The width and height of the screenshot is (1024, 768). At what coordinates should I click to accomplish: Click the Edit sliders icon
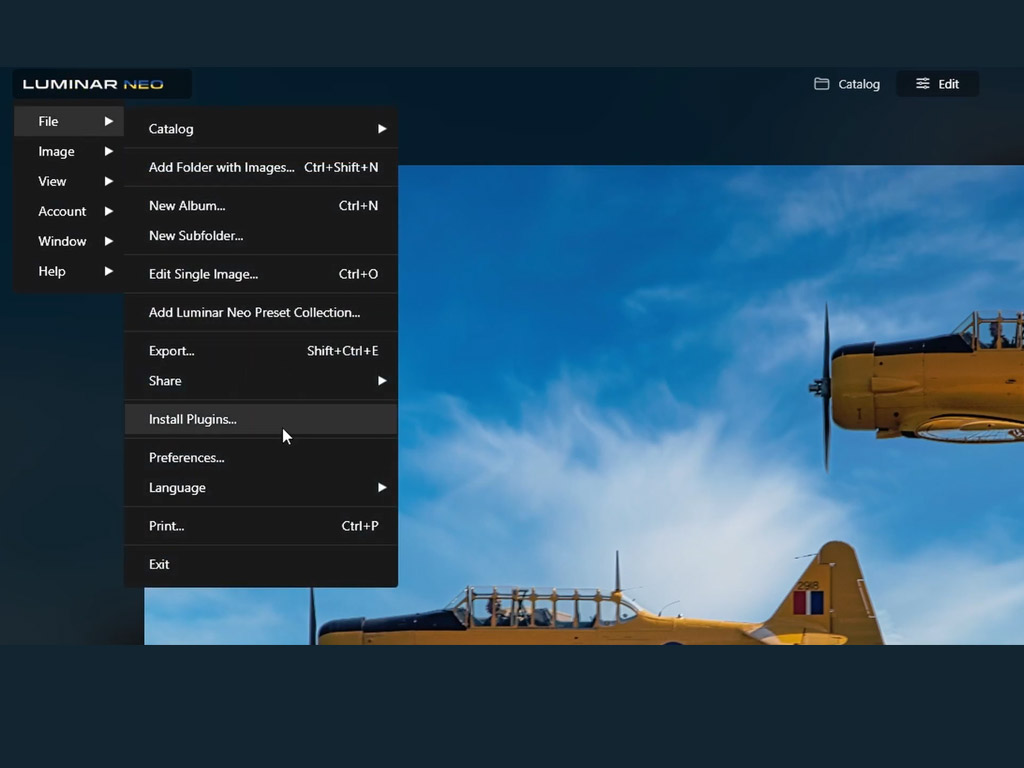click(x=923, y=84)
